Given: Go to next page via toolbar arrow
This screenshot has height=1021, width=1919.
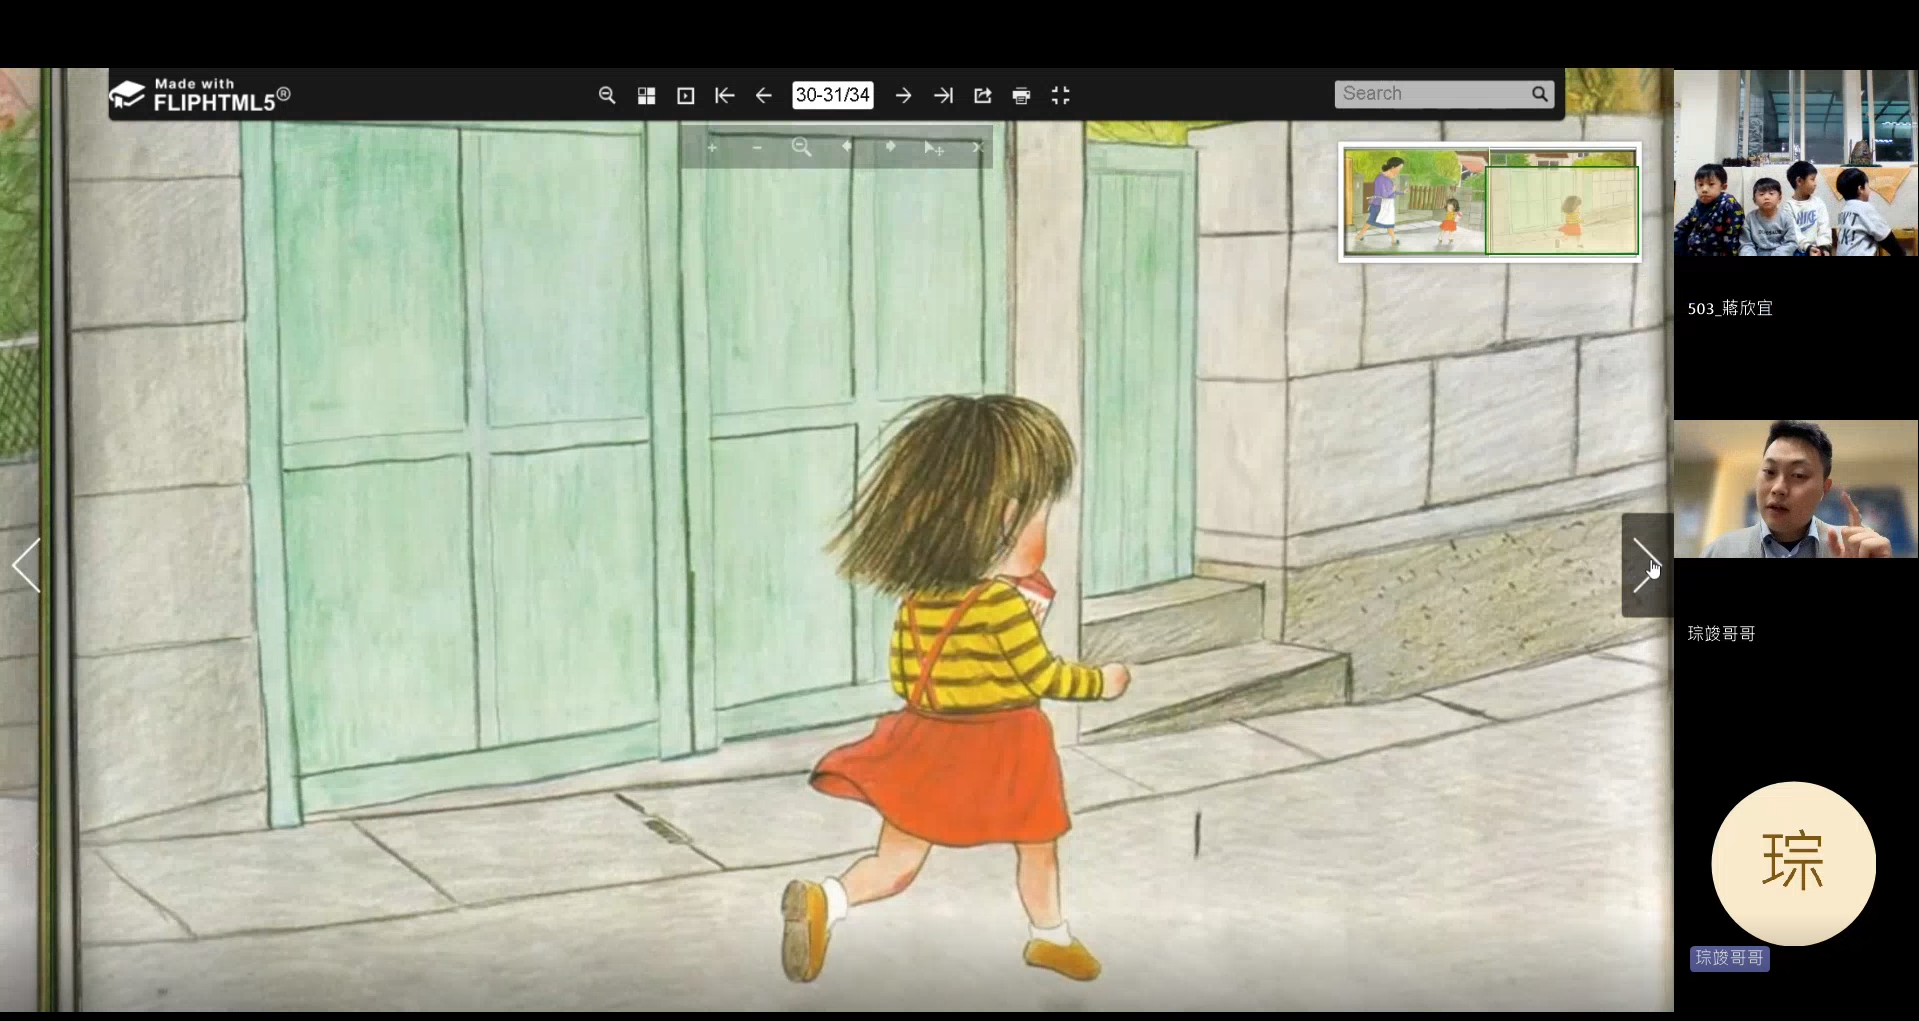Looking at the screenshot, I should 903,96.
